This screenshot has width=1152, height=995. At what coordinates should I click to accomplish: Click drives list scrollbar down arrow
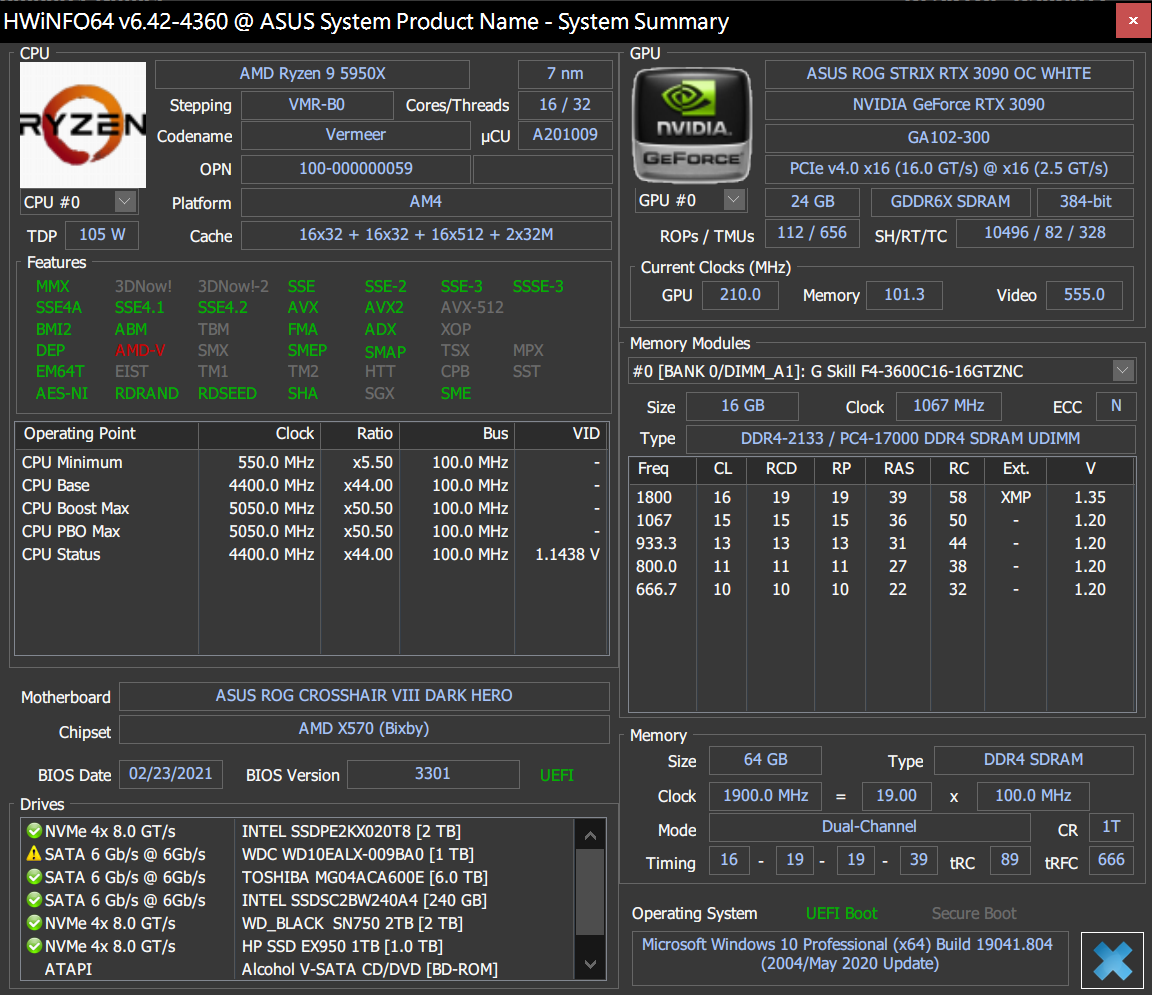[x=590, y=963]
